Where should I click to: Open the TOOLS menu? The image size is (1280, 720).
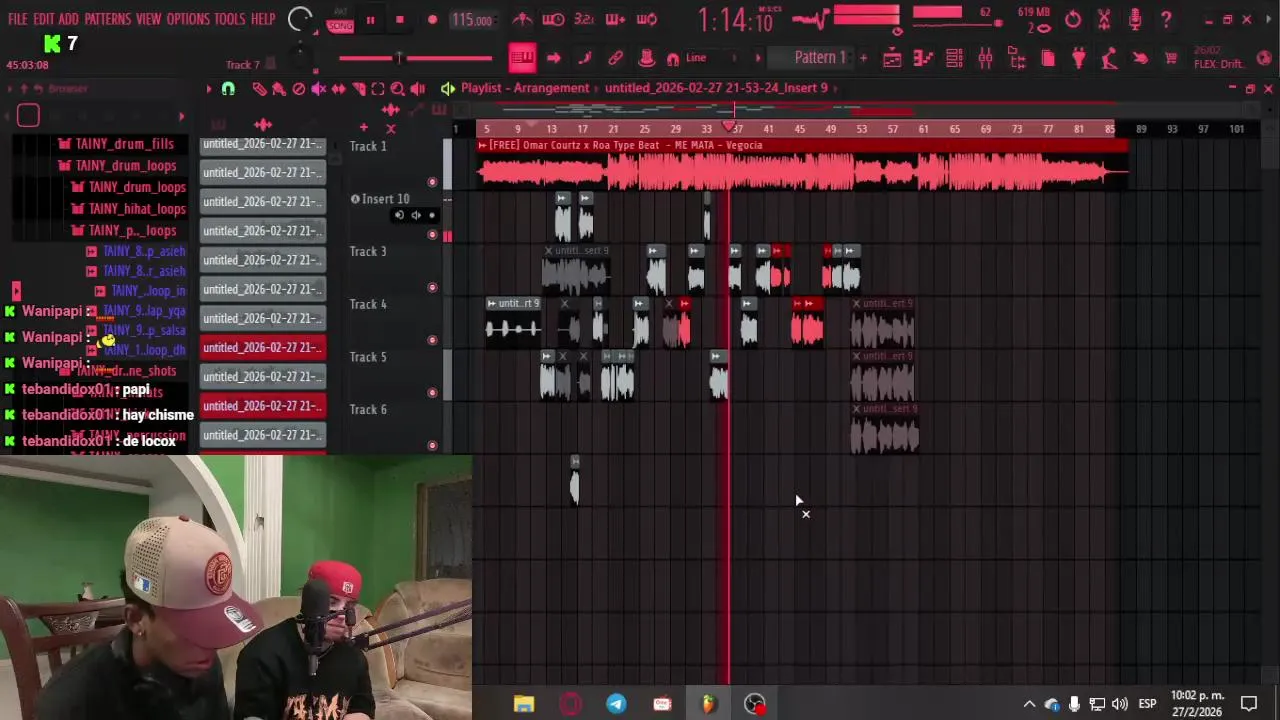[x=229, y=19]
